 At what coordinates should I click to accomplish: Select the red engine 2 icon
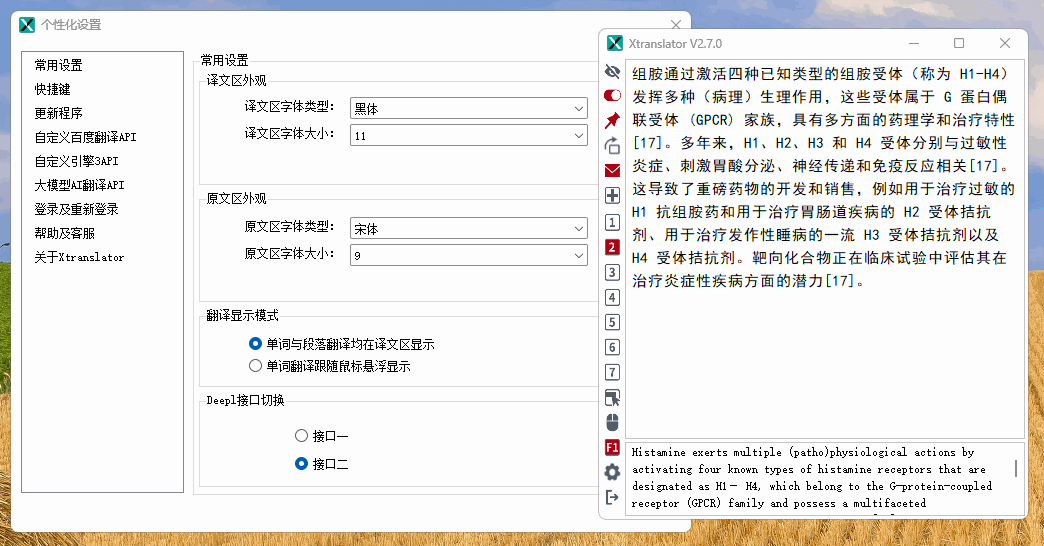[613, 247]
